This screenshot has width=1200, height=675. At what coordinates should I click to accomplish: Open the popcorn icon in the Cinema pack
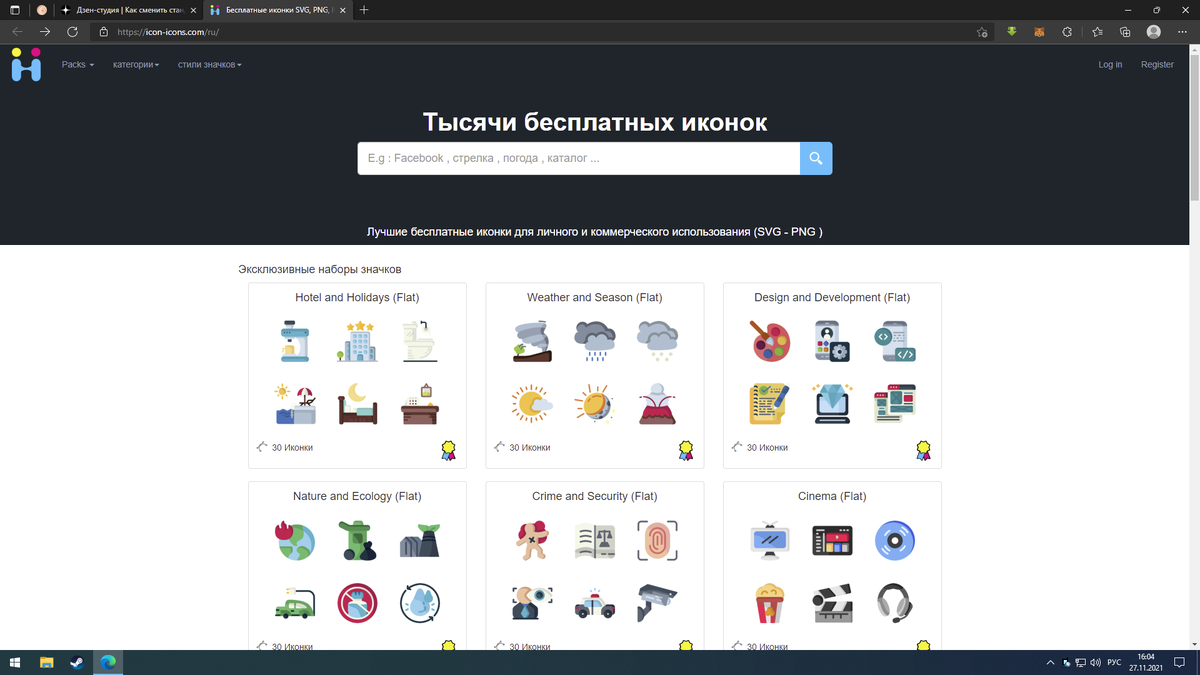pos(768,602)
